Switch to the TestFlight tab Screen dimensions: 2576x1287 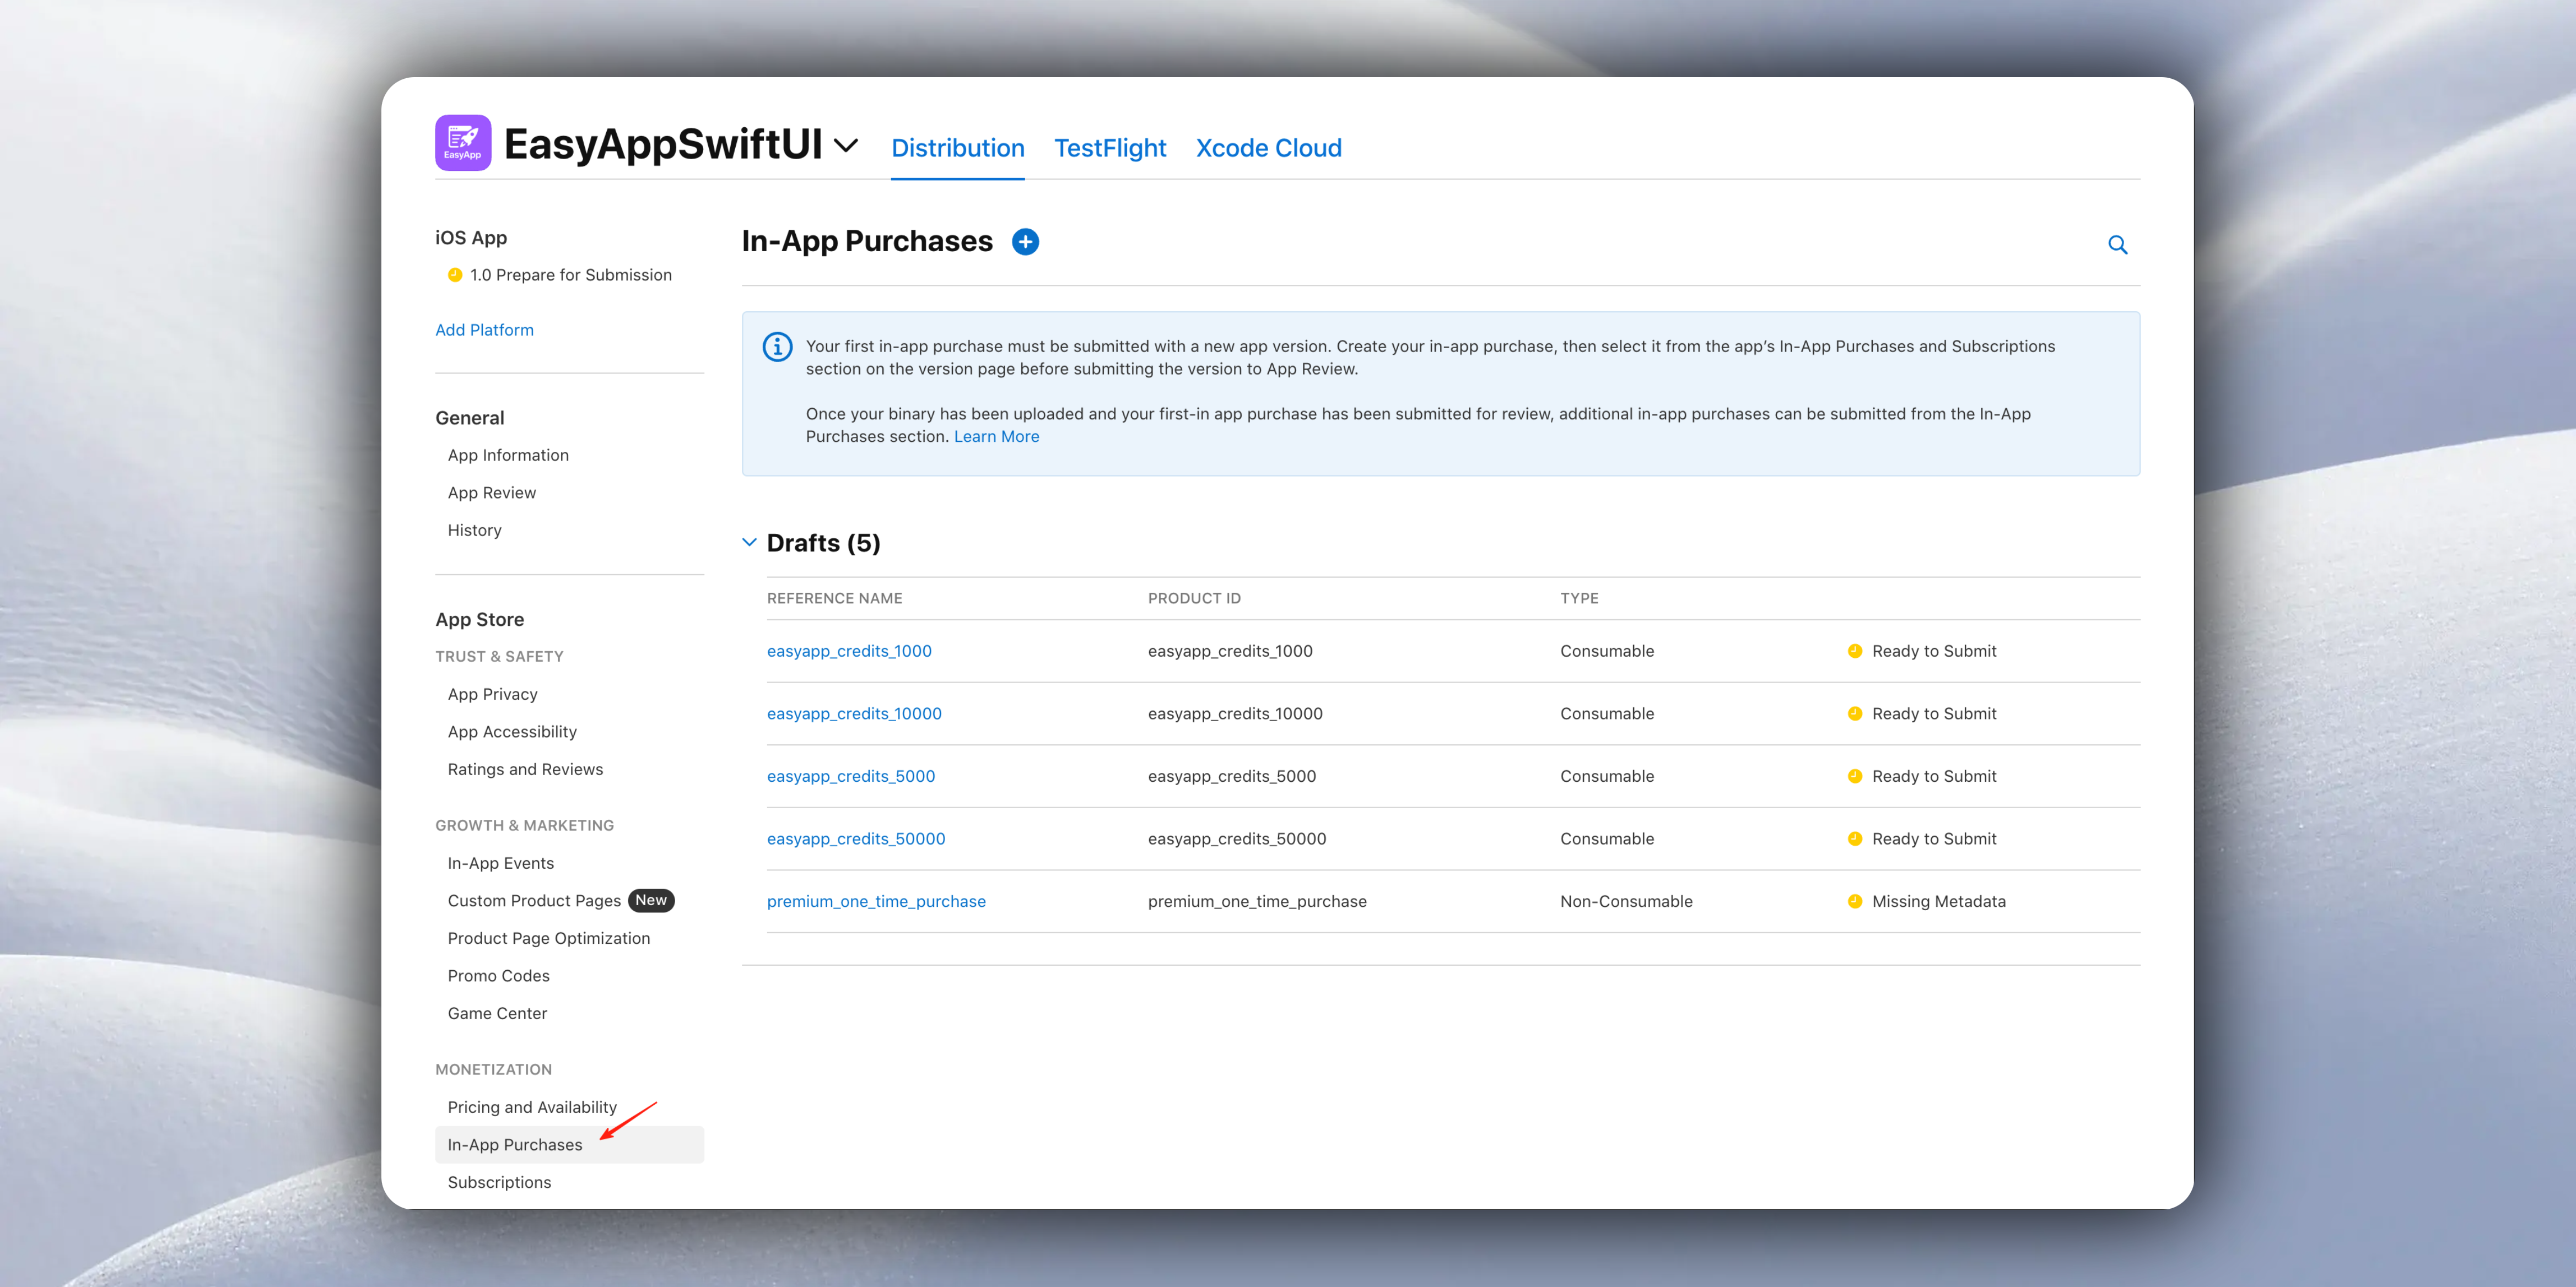pos(1110,148)
